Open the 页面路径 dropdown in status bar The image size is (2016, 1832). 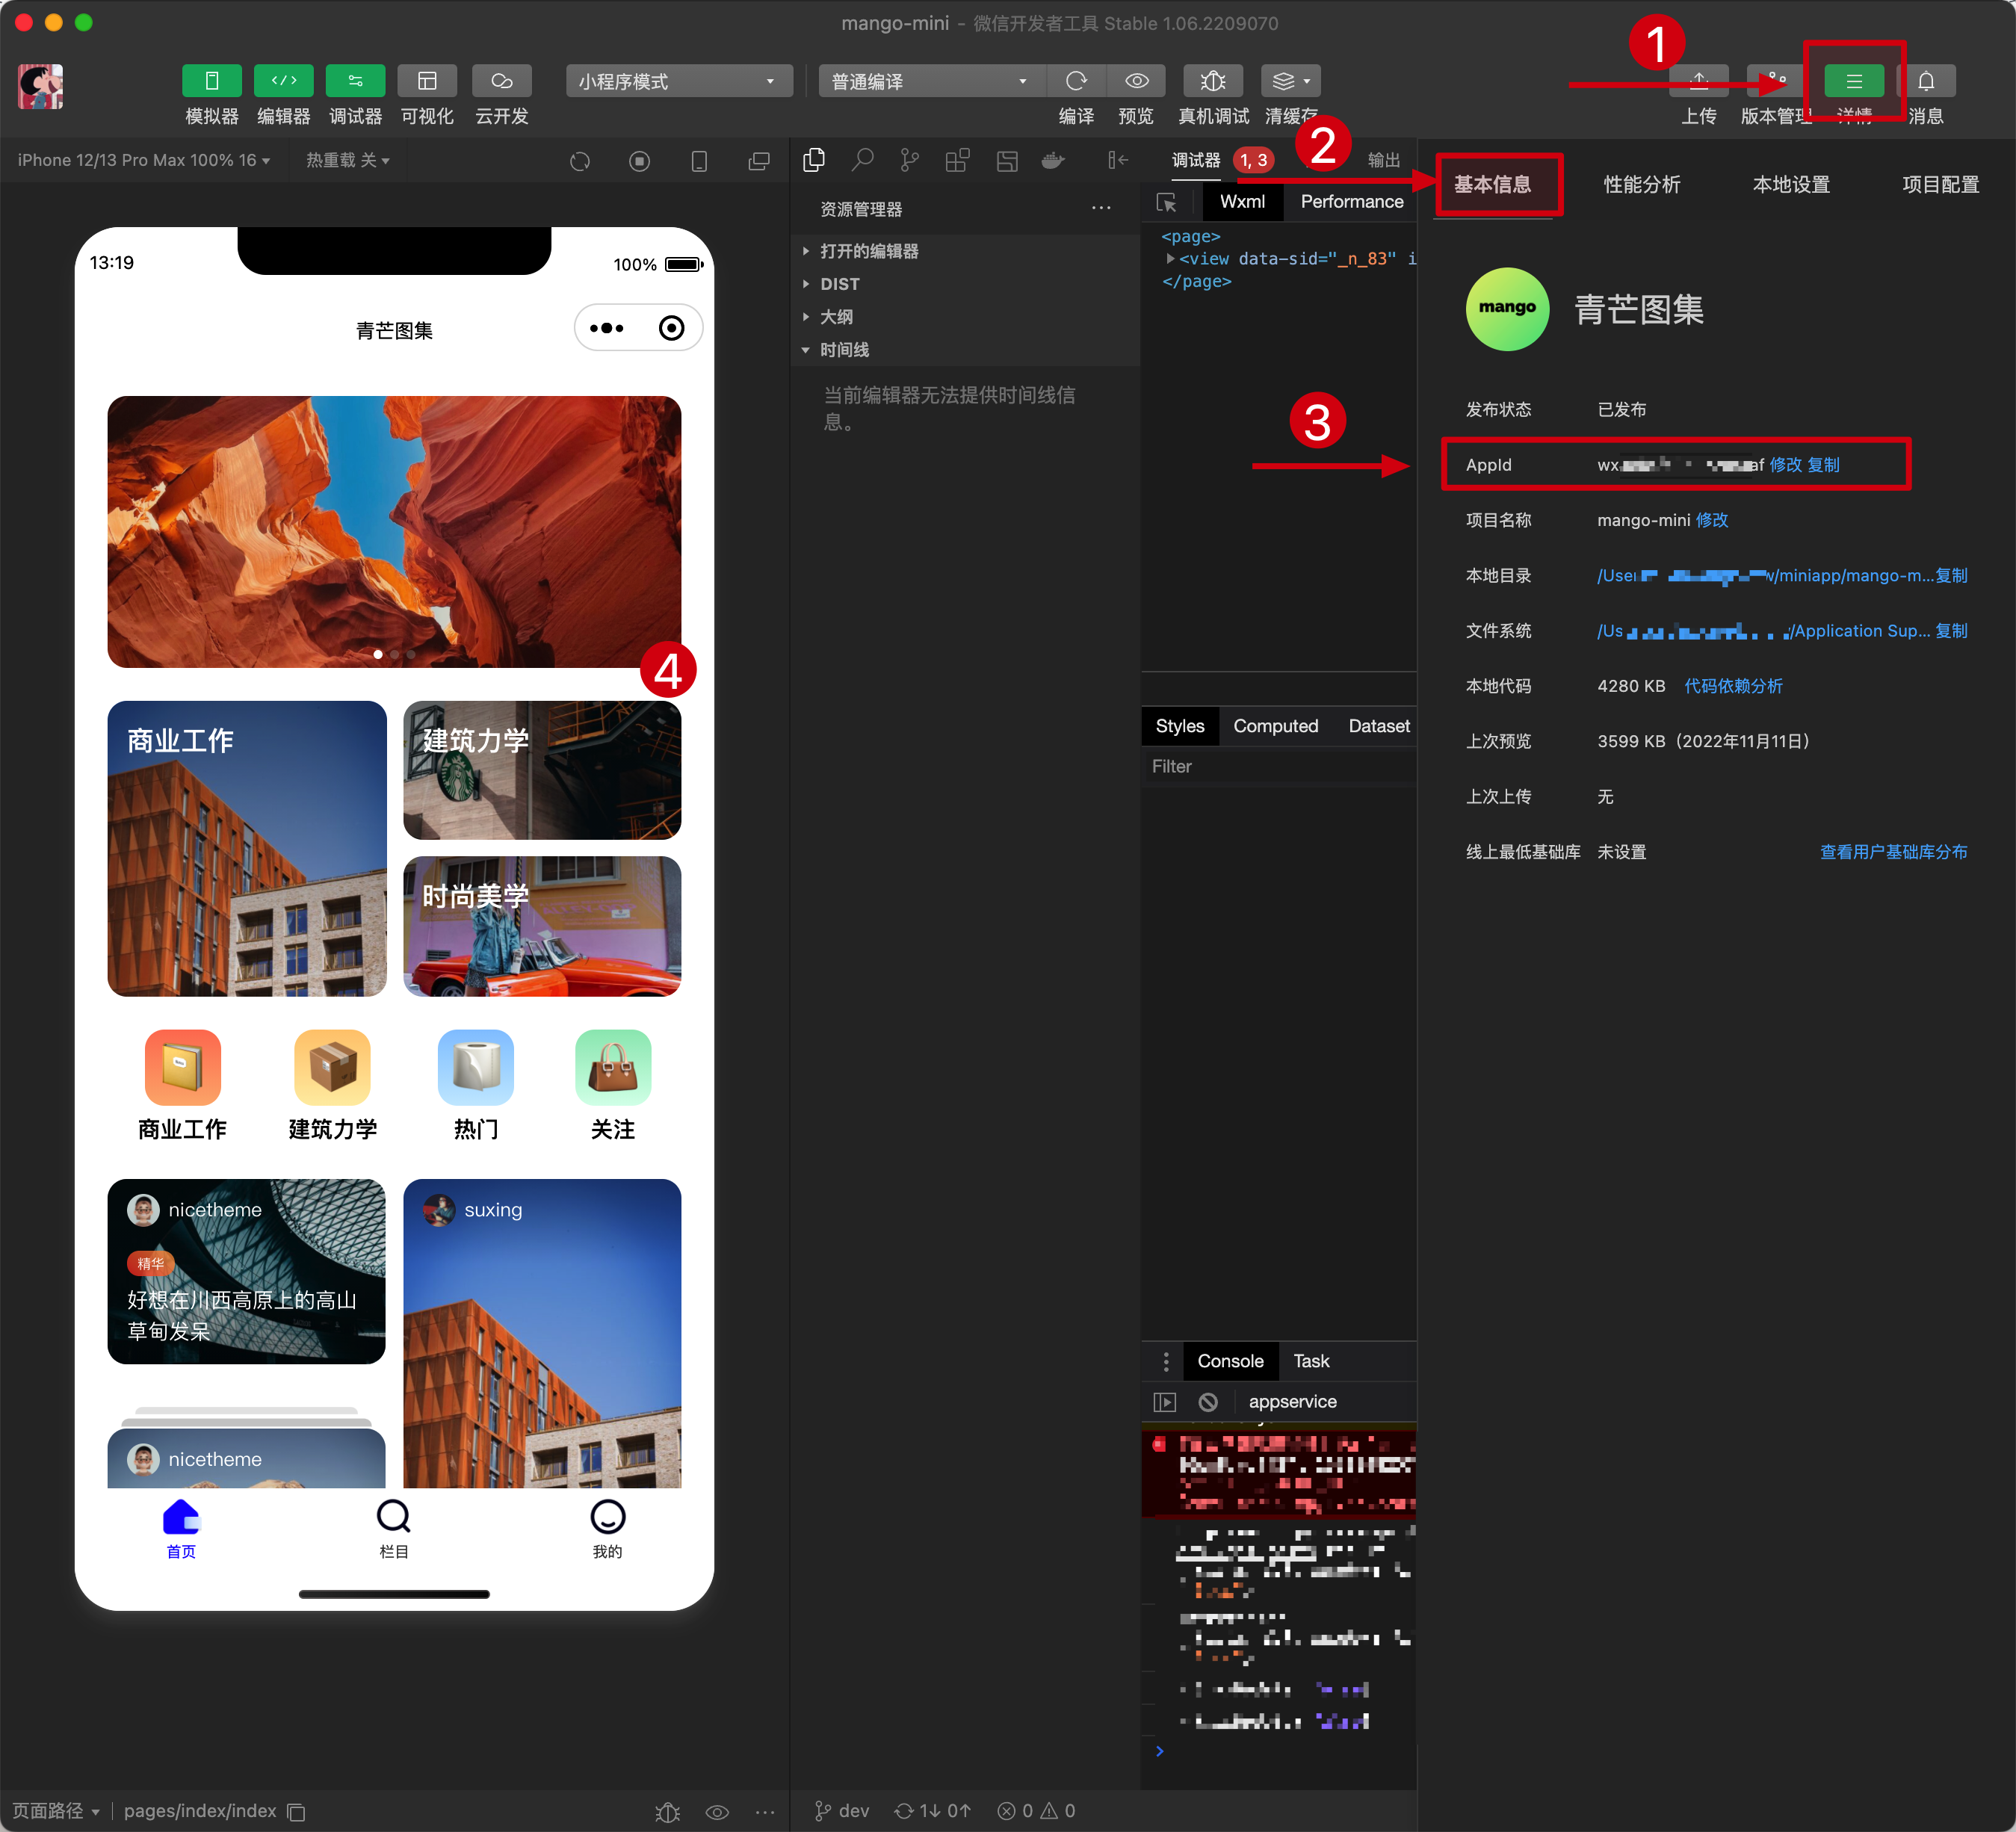point(56,1811)
